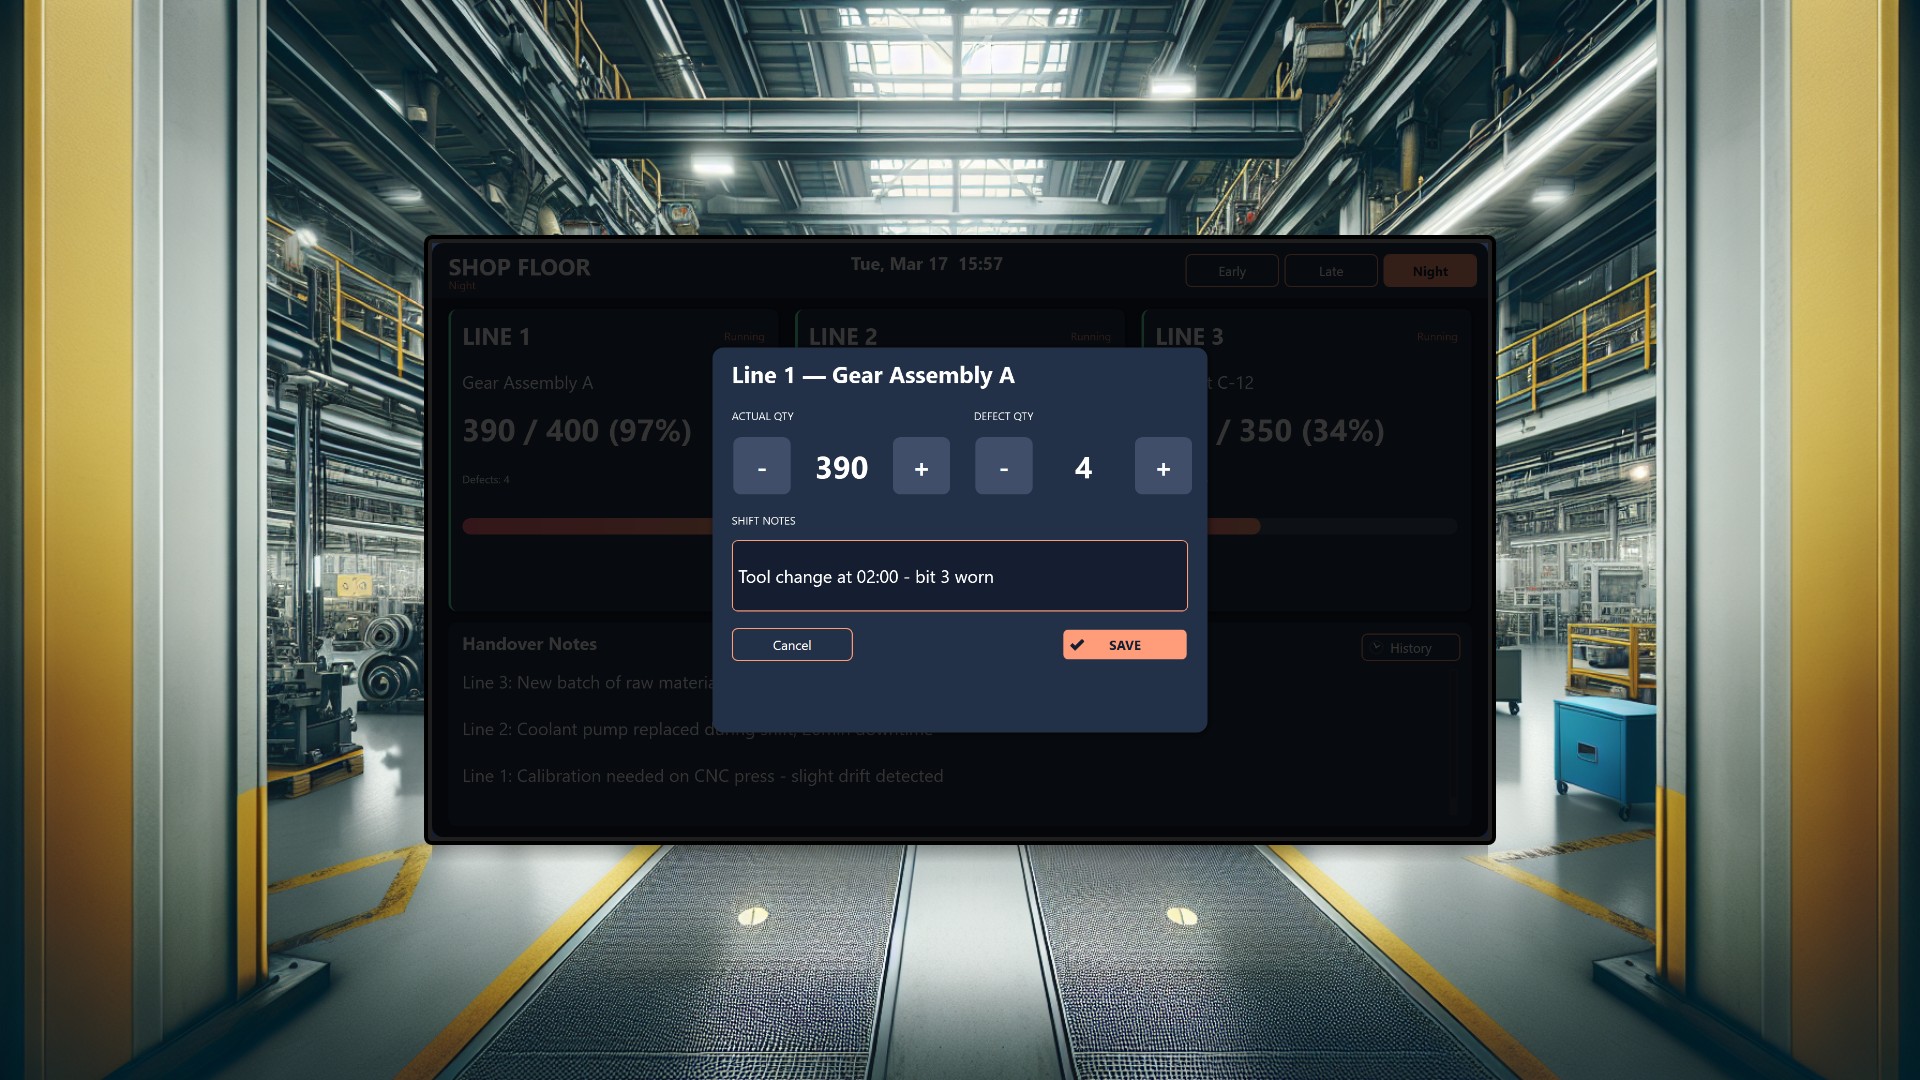
Task: Switch to the Early shift tab
Action: tap(1231, 270)
